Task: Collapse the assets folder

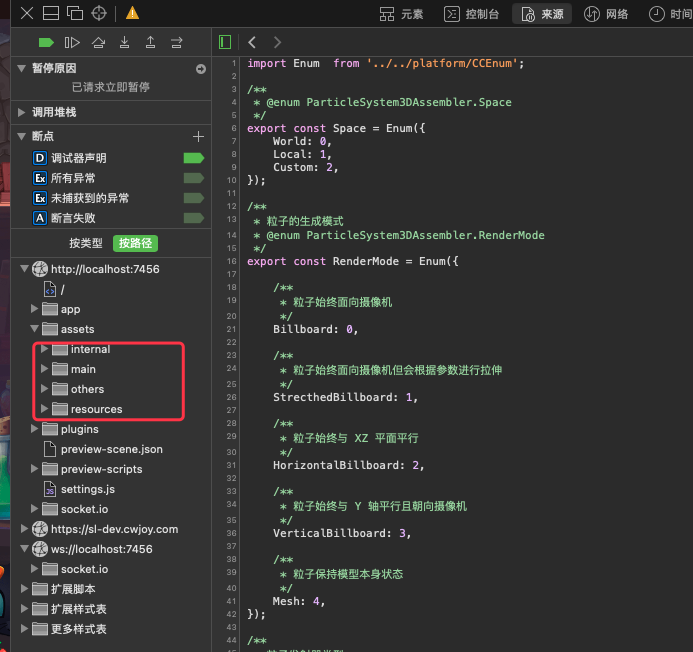Action: 35,329
